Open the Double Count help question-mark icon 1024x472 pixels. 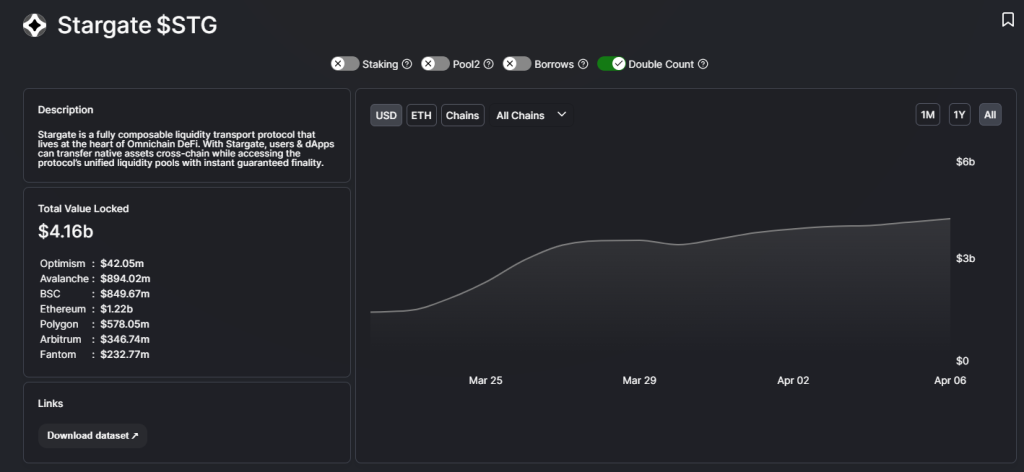click(x=703, y=64)
